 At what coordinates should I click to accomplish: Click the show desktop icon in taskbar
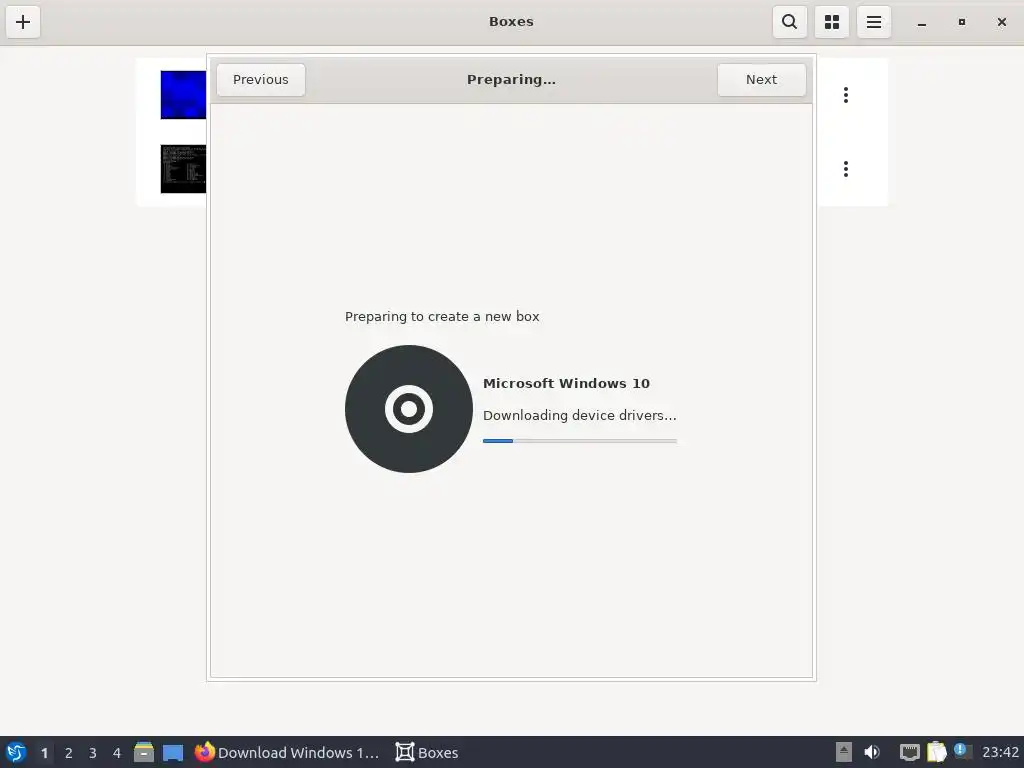click(x=173, y=753)
